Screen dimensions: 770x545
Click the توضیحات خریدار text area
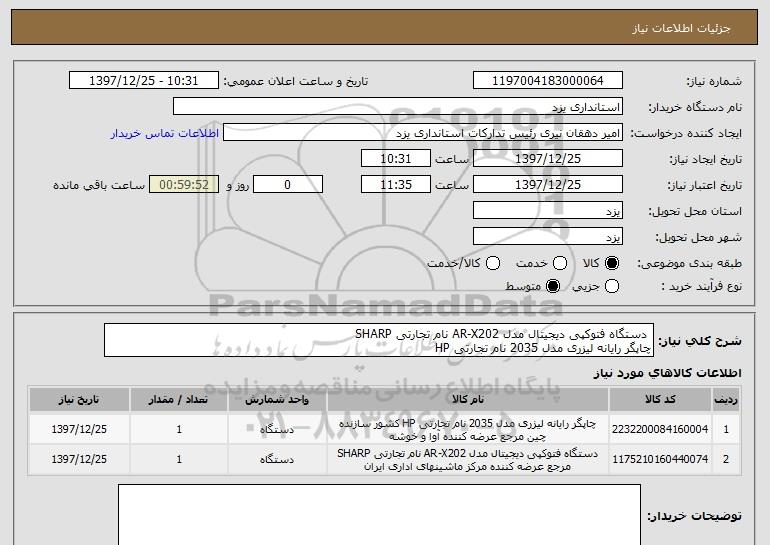point(379,515)
